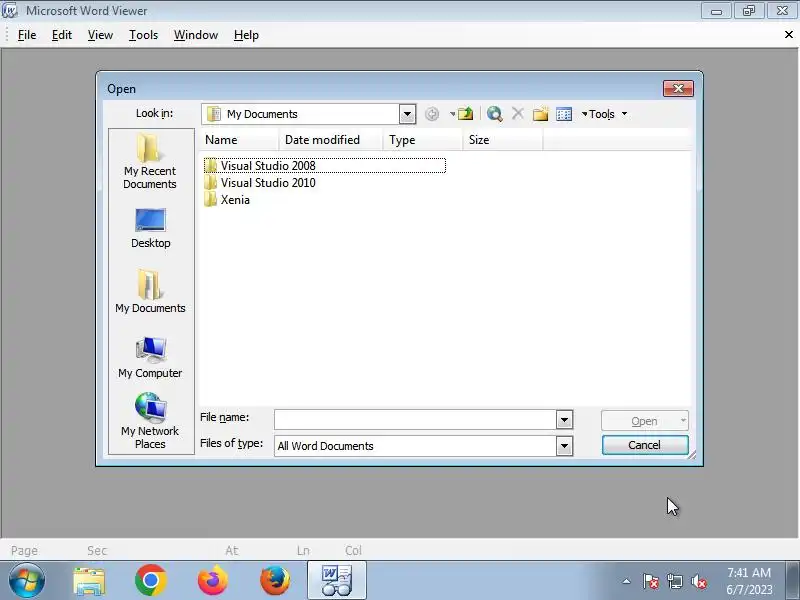This screenshot has height=600, width=800.
Task: Open the Back button history arrow
Action: point(452,114)
